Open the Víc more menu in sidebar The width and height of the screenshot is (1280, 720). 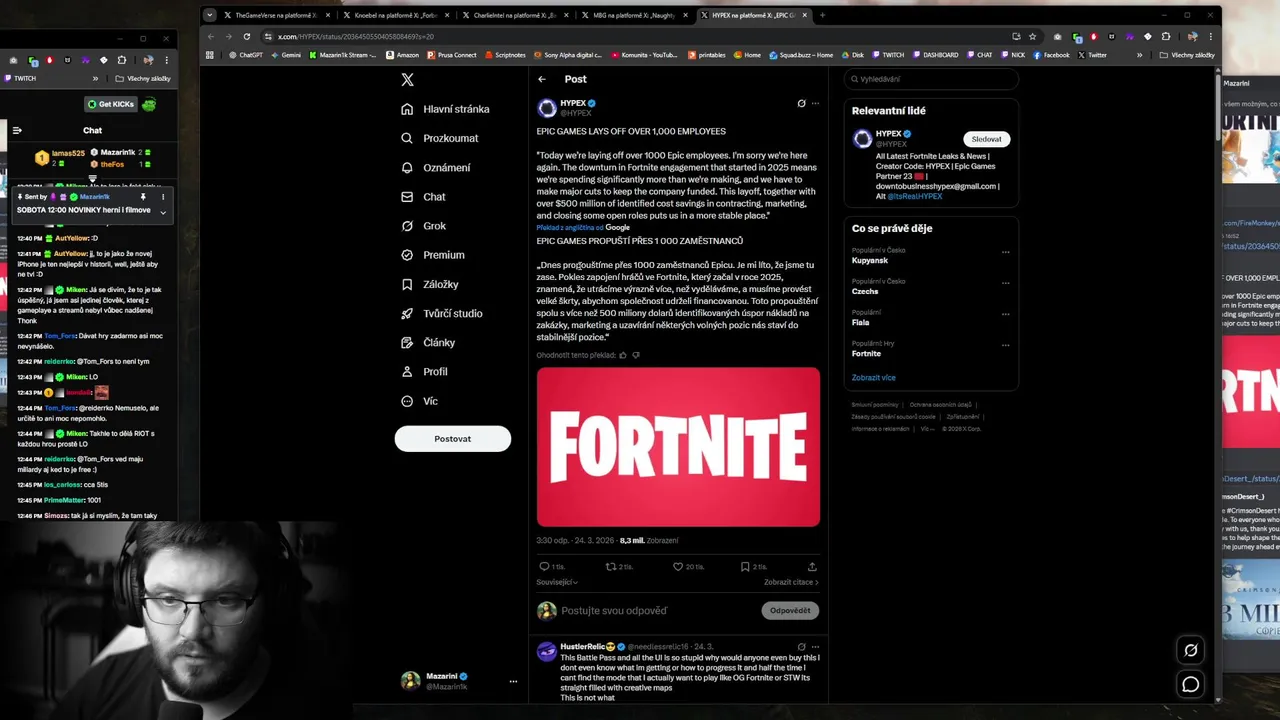coord(419,401)
